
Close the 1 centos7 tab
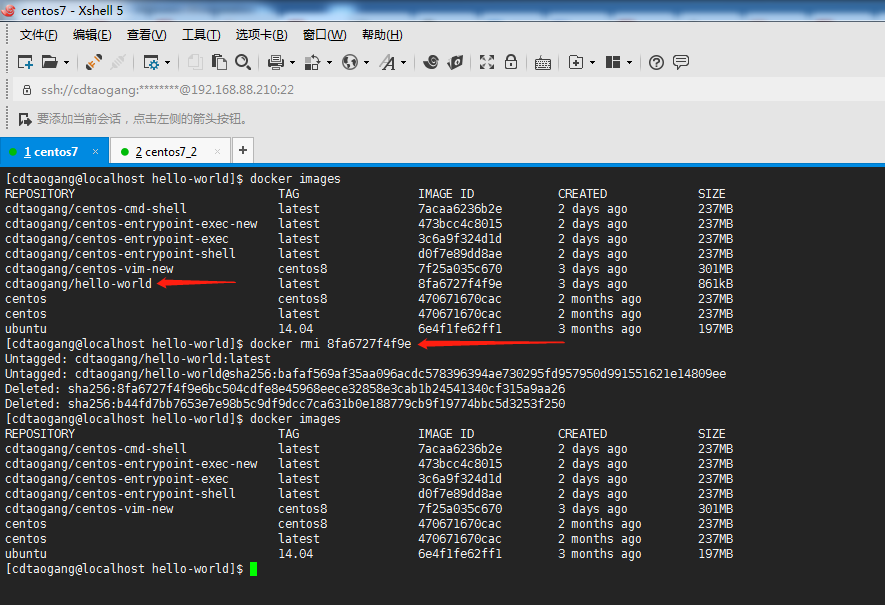point(95,151)
